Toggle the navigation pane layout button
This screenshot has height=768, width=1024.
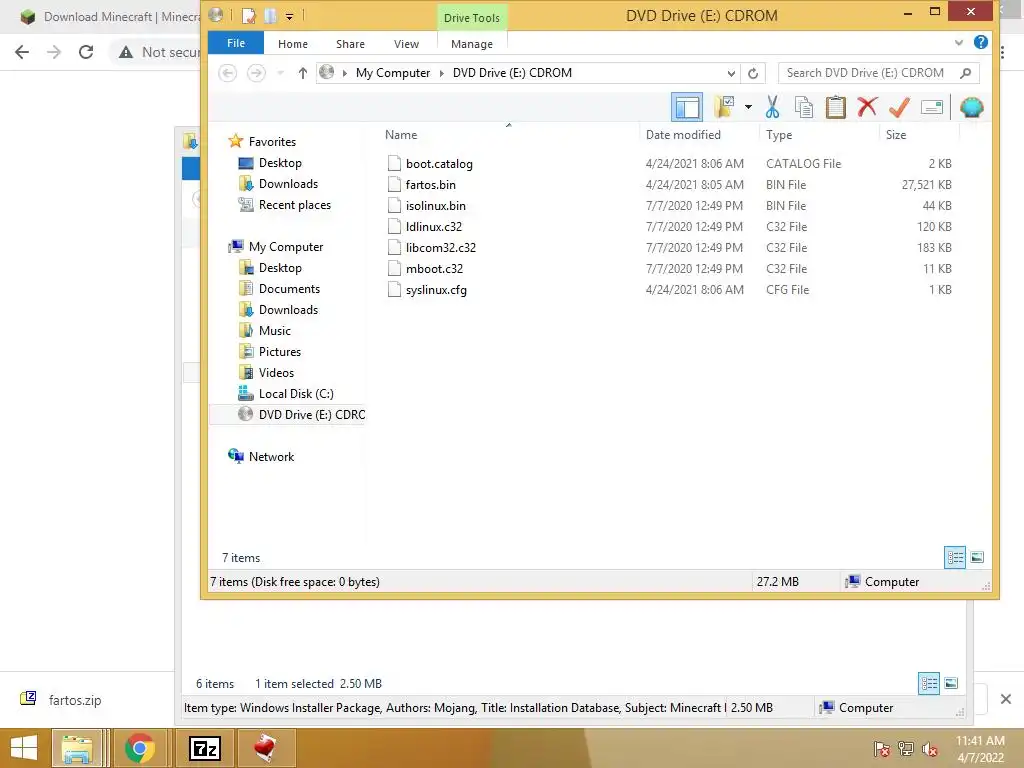687,107
